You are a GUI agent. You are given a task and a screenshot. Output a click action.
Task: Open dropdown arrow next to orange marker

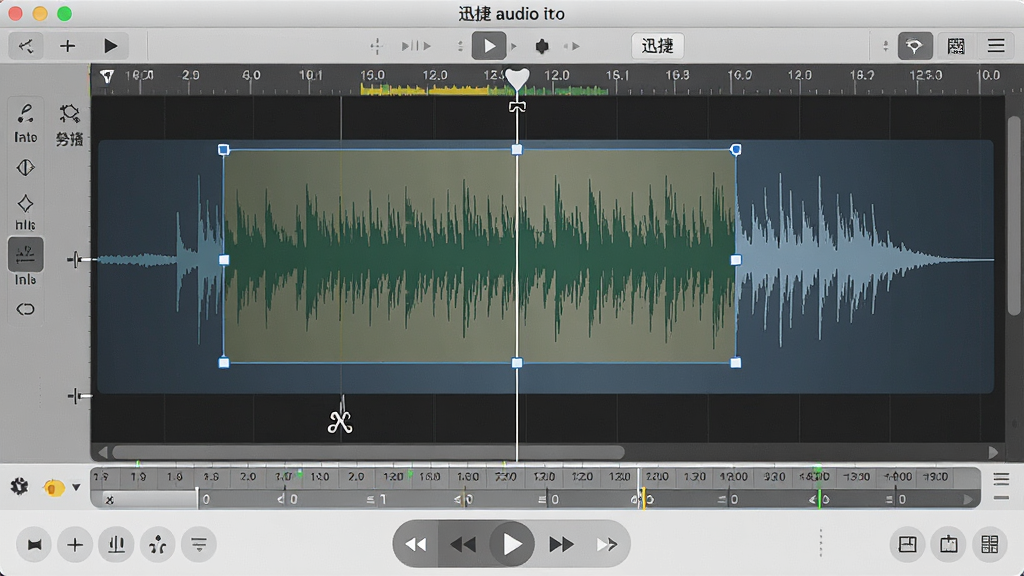pyautogui.click(x=76, y=487)
